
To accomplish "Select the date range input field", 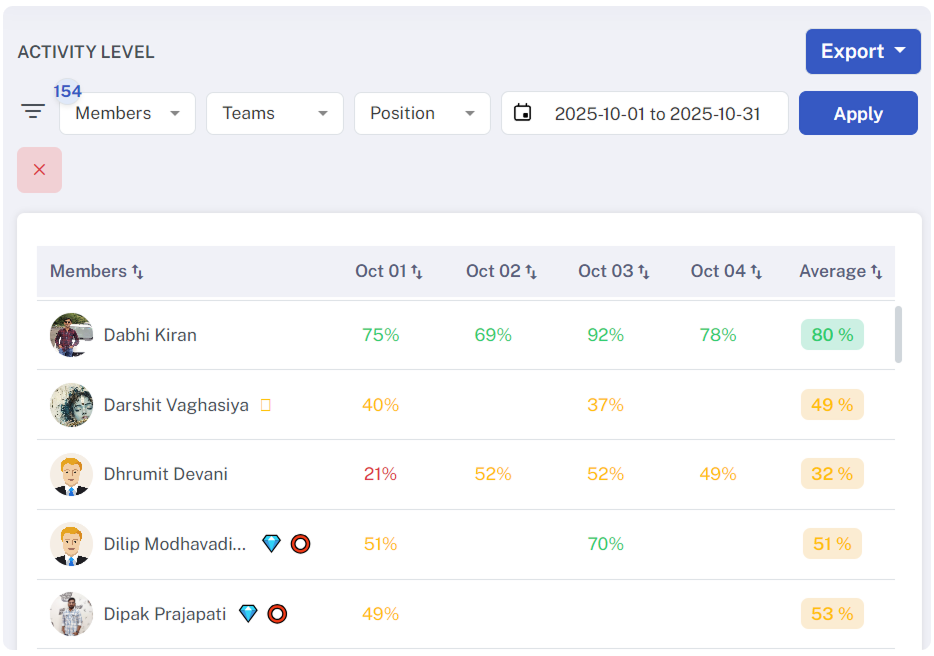I will click(x=657, y=113).
